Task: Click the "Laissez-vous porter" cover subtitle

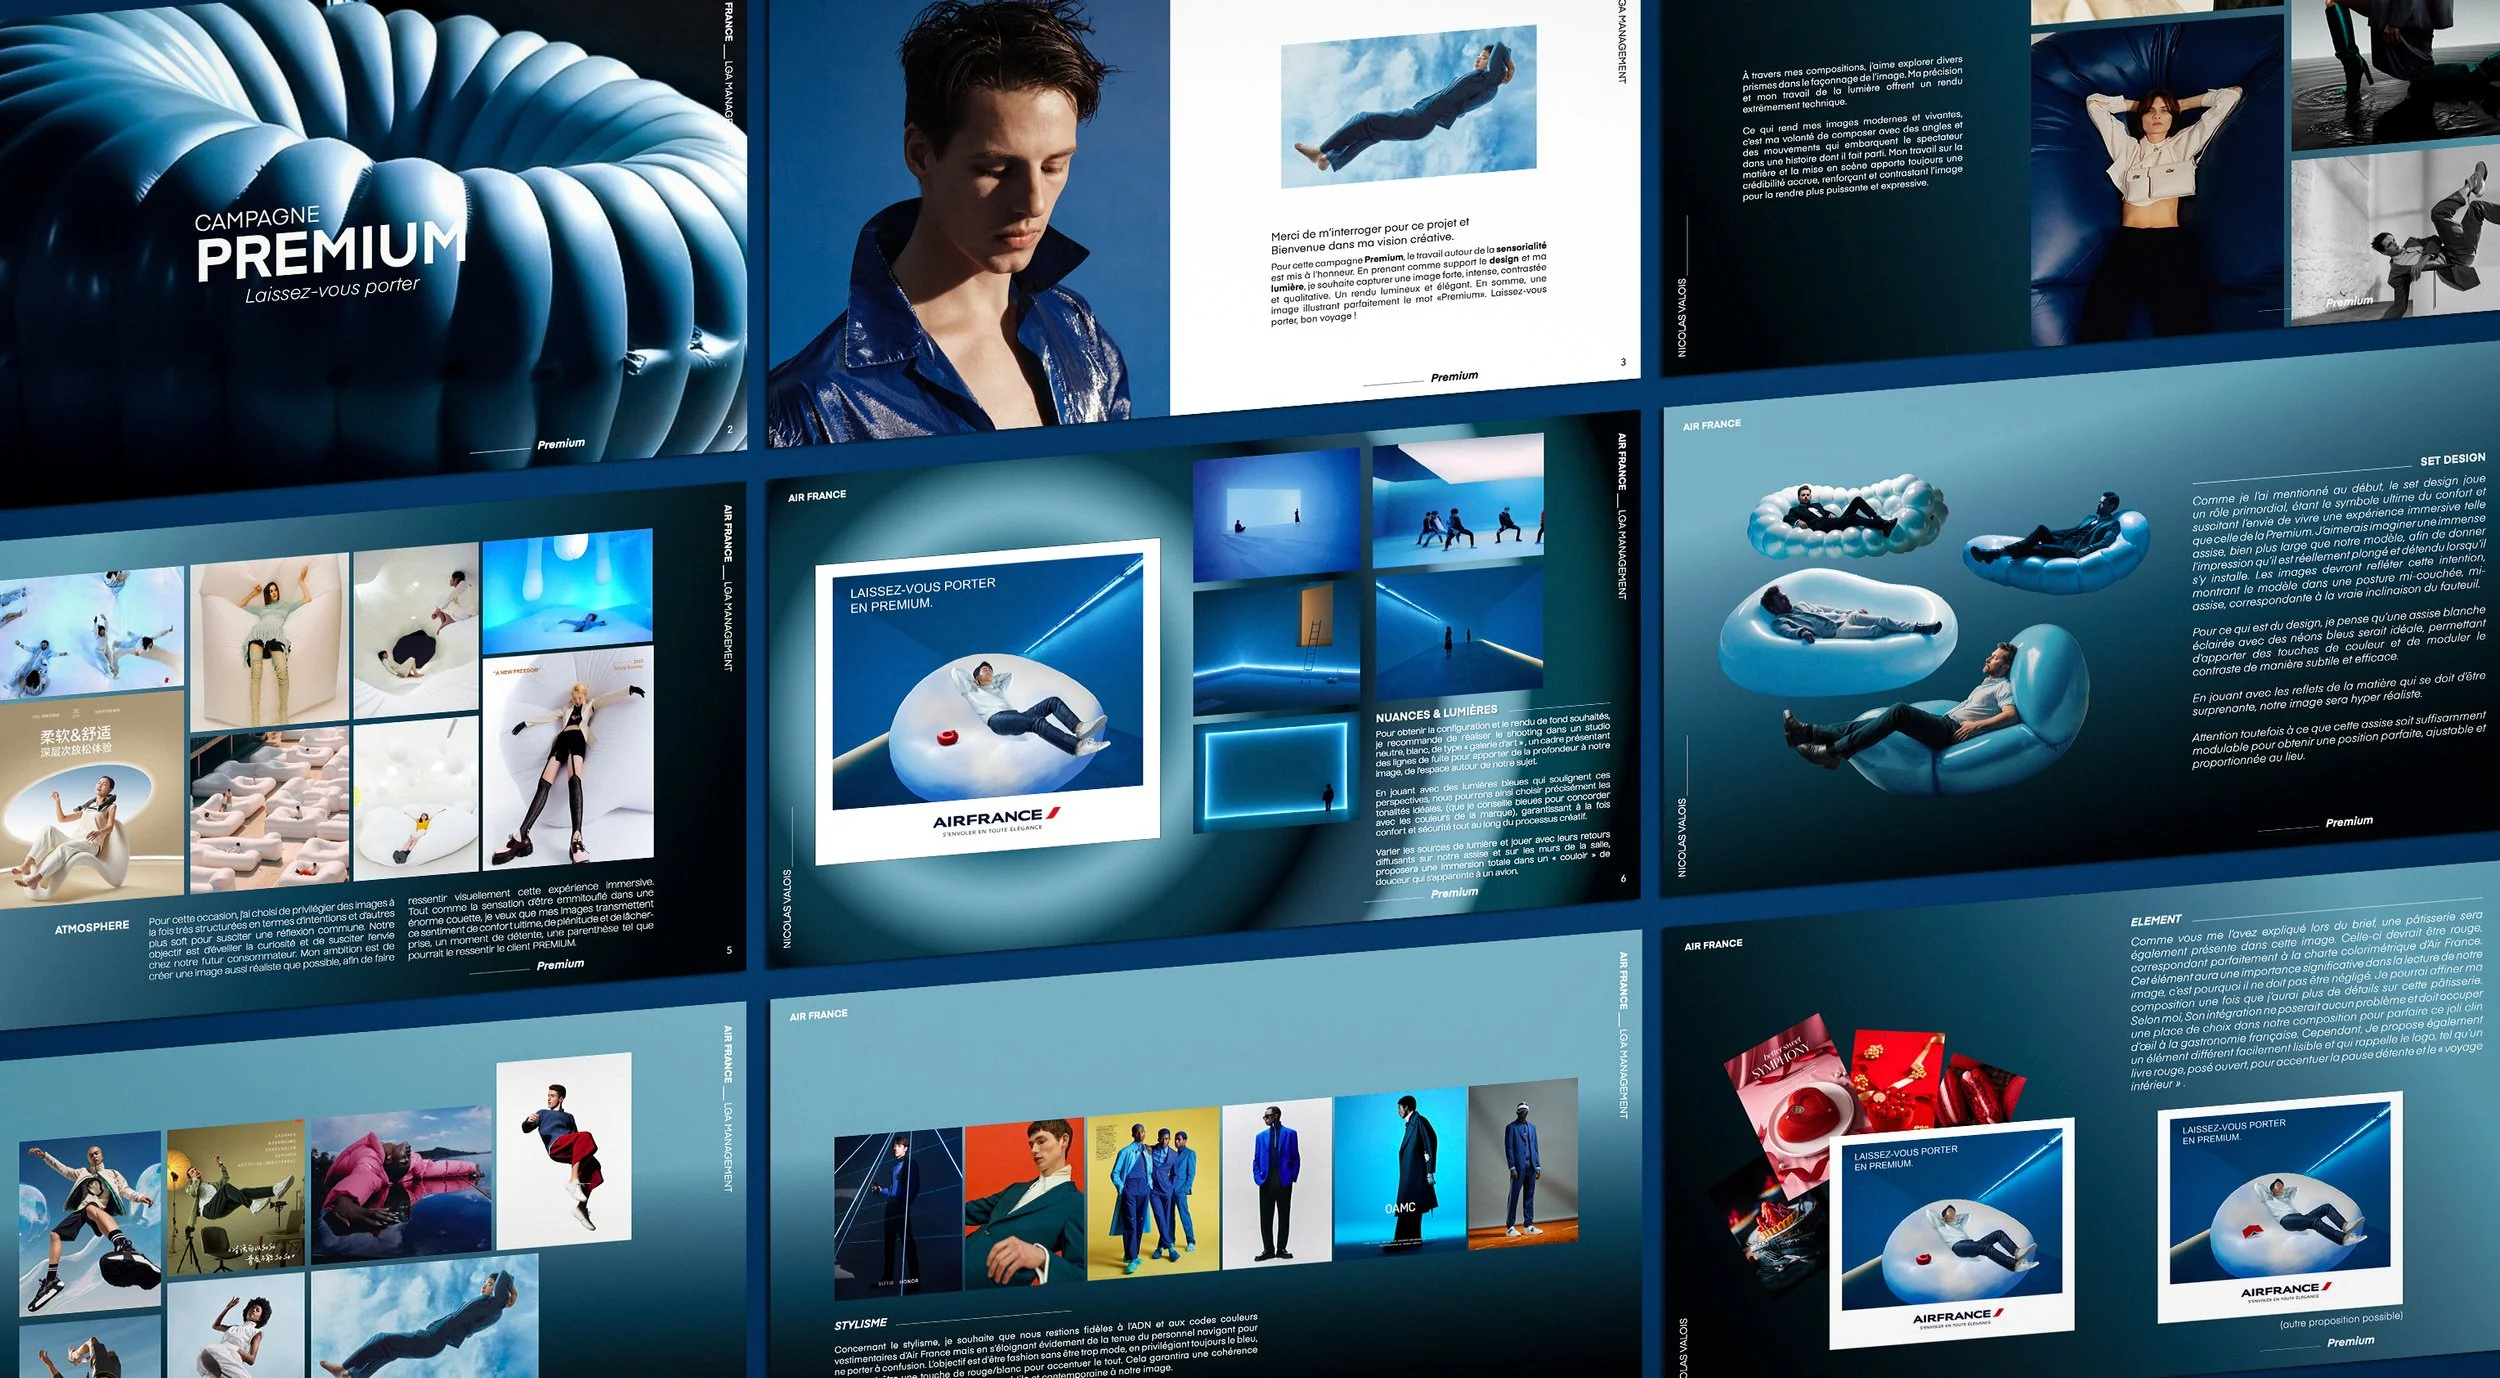Action: pyautogui.click(x=332, y=289)
